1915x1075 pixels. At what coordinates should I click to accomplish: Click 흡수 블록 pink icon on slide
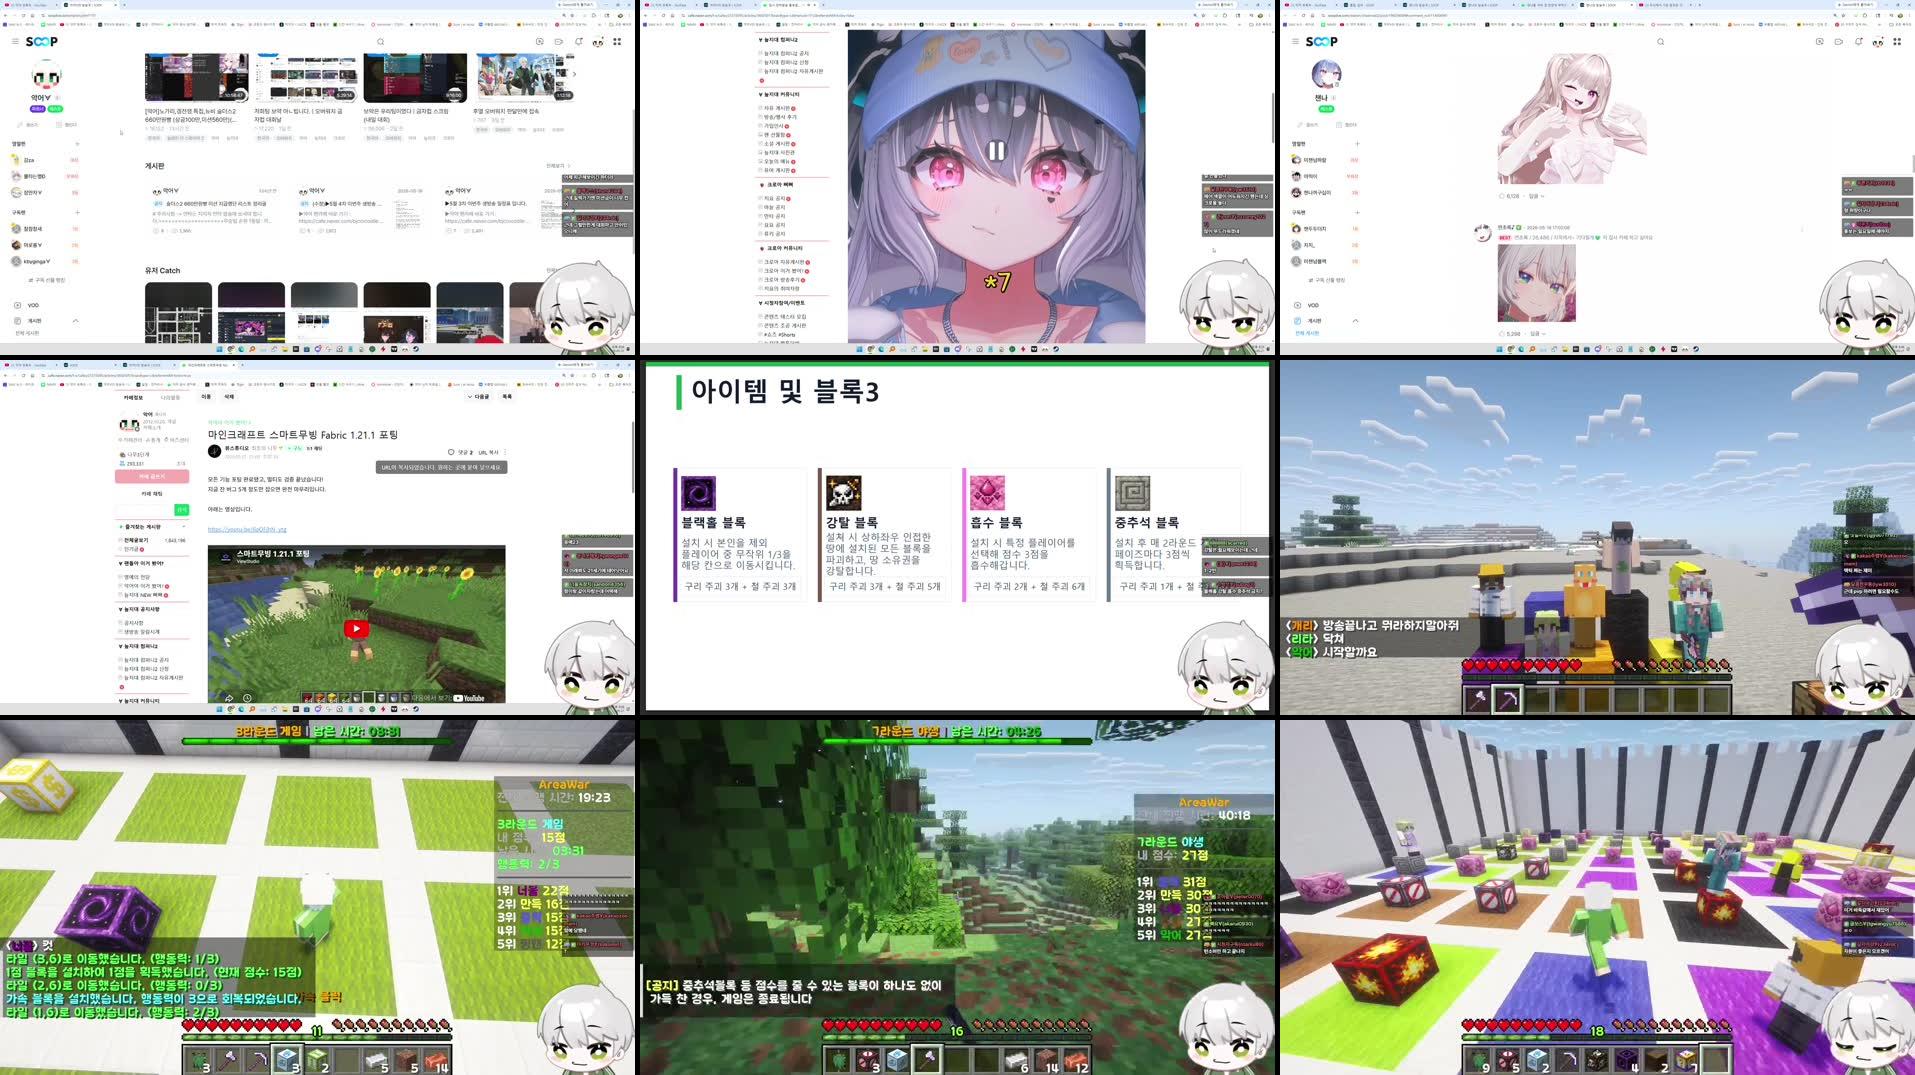pos(987,494)
